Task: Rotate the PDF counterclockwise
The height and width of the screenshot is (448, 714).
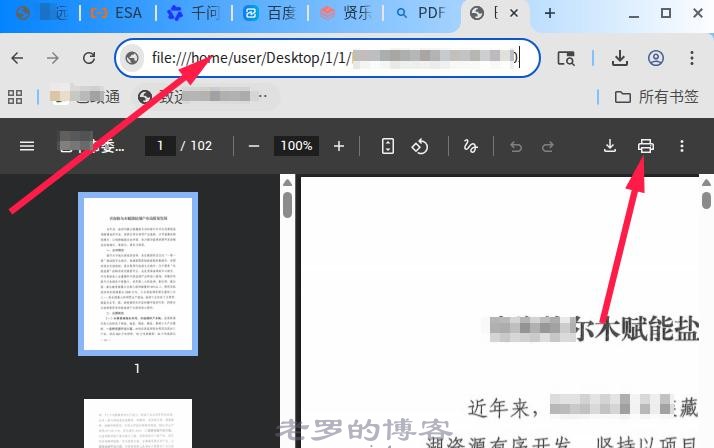Action: point(421,146)
